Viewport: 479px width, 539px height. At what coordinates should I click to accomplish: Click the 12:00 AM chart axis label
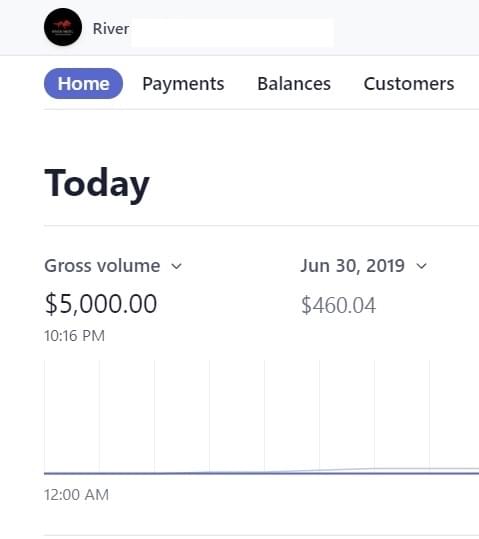pos(76,495)
